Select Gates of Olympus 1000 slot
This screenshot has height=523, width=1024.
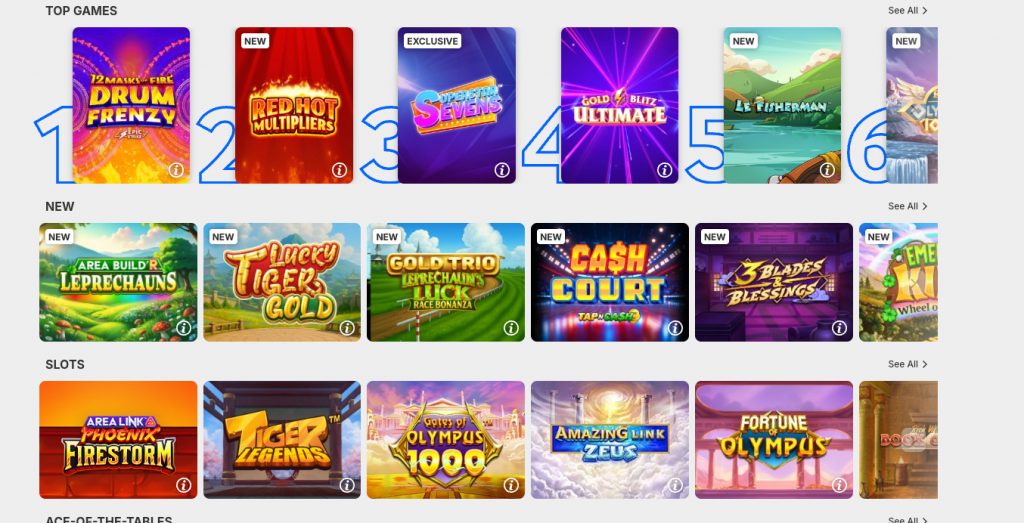click(x=445, y=440)
